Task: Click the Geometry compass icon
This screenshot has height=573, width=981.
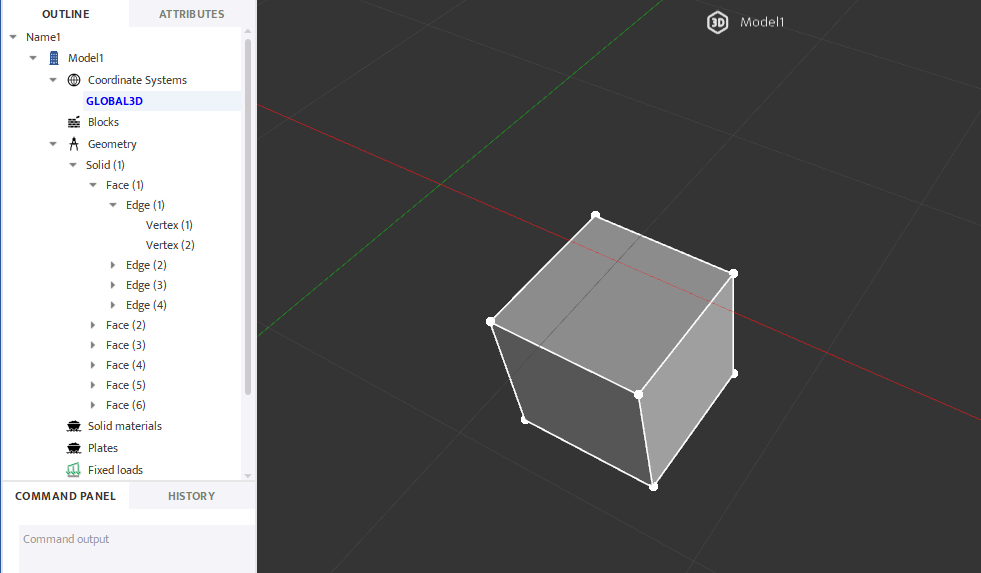Action: 74,144
